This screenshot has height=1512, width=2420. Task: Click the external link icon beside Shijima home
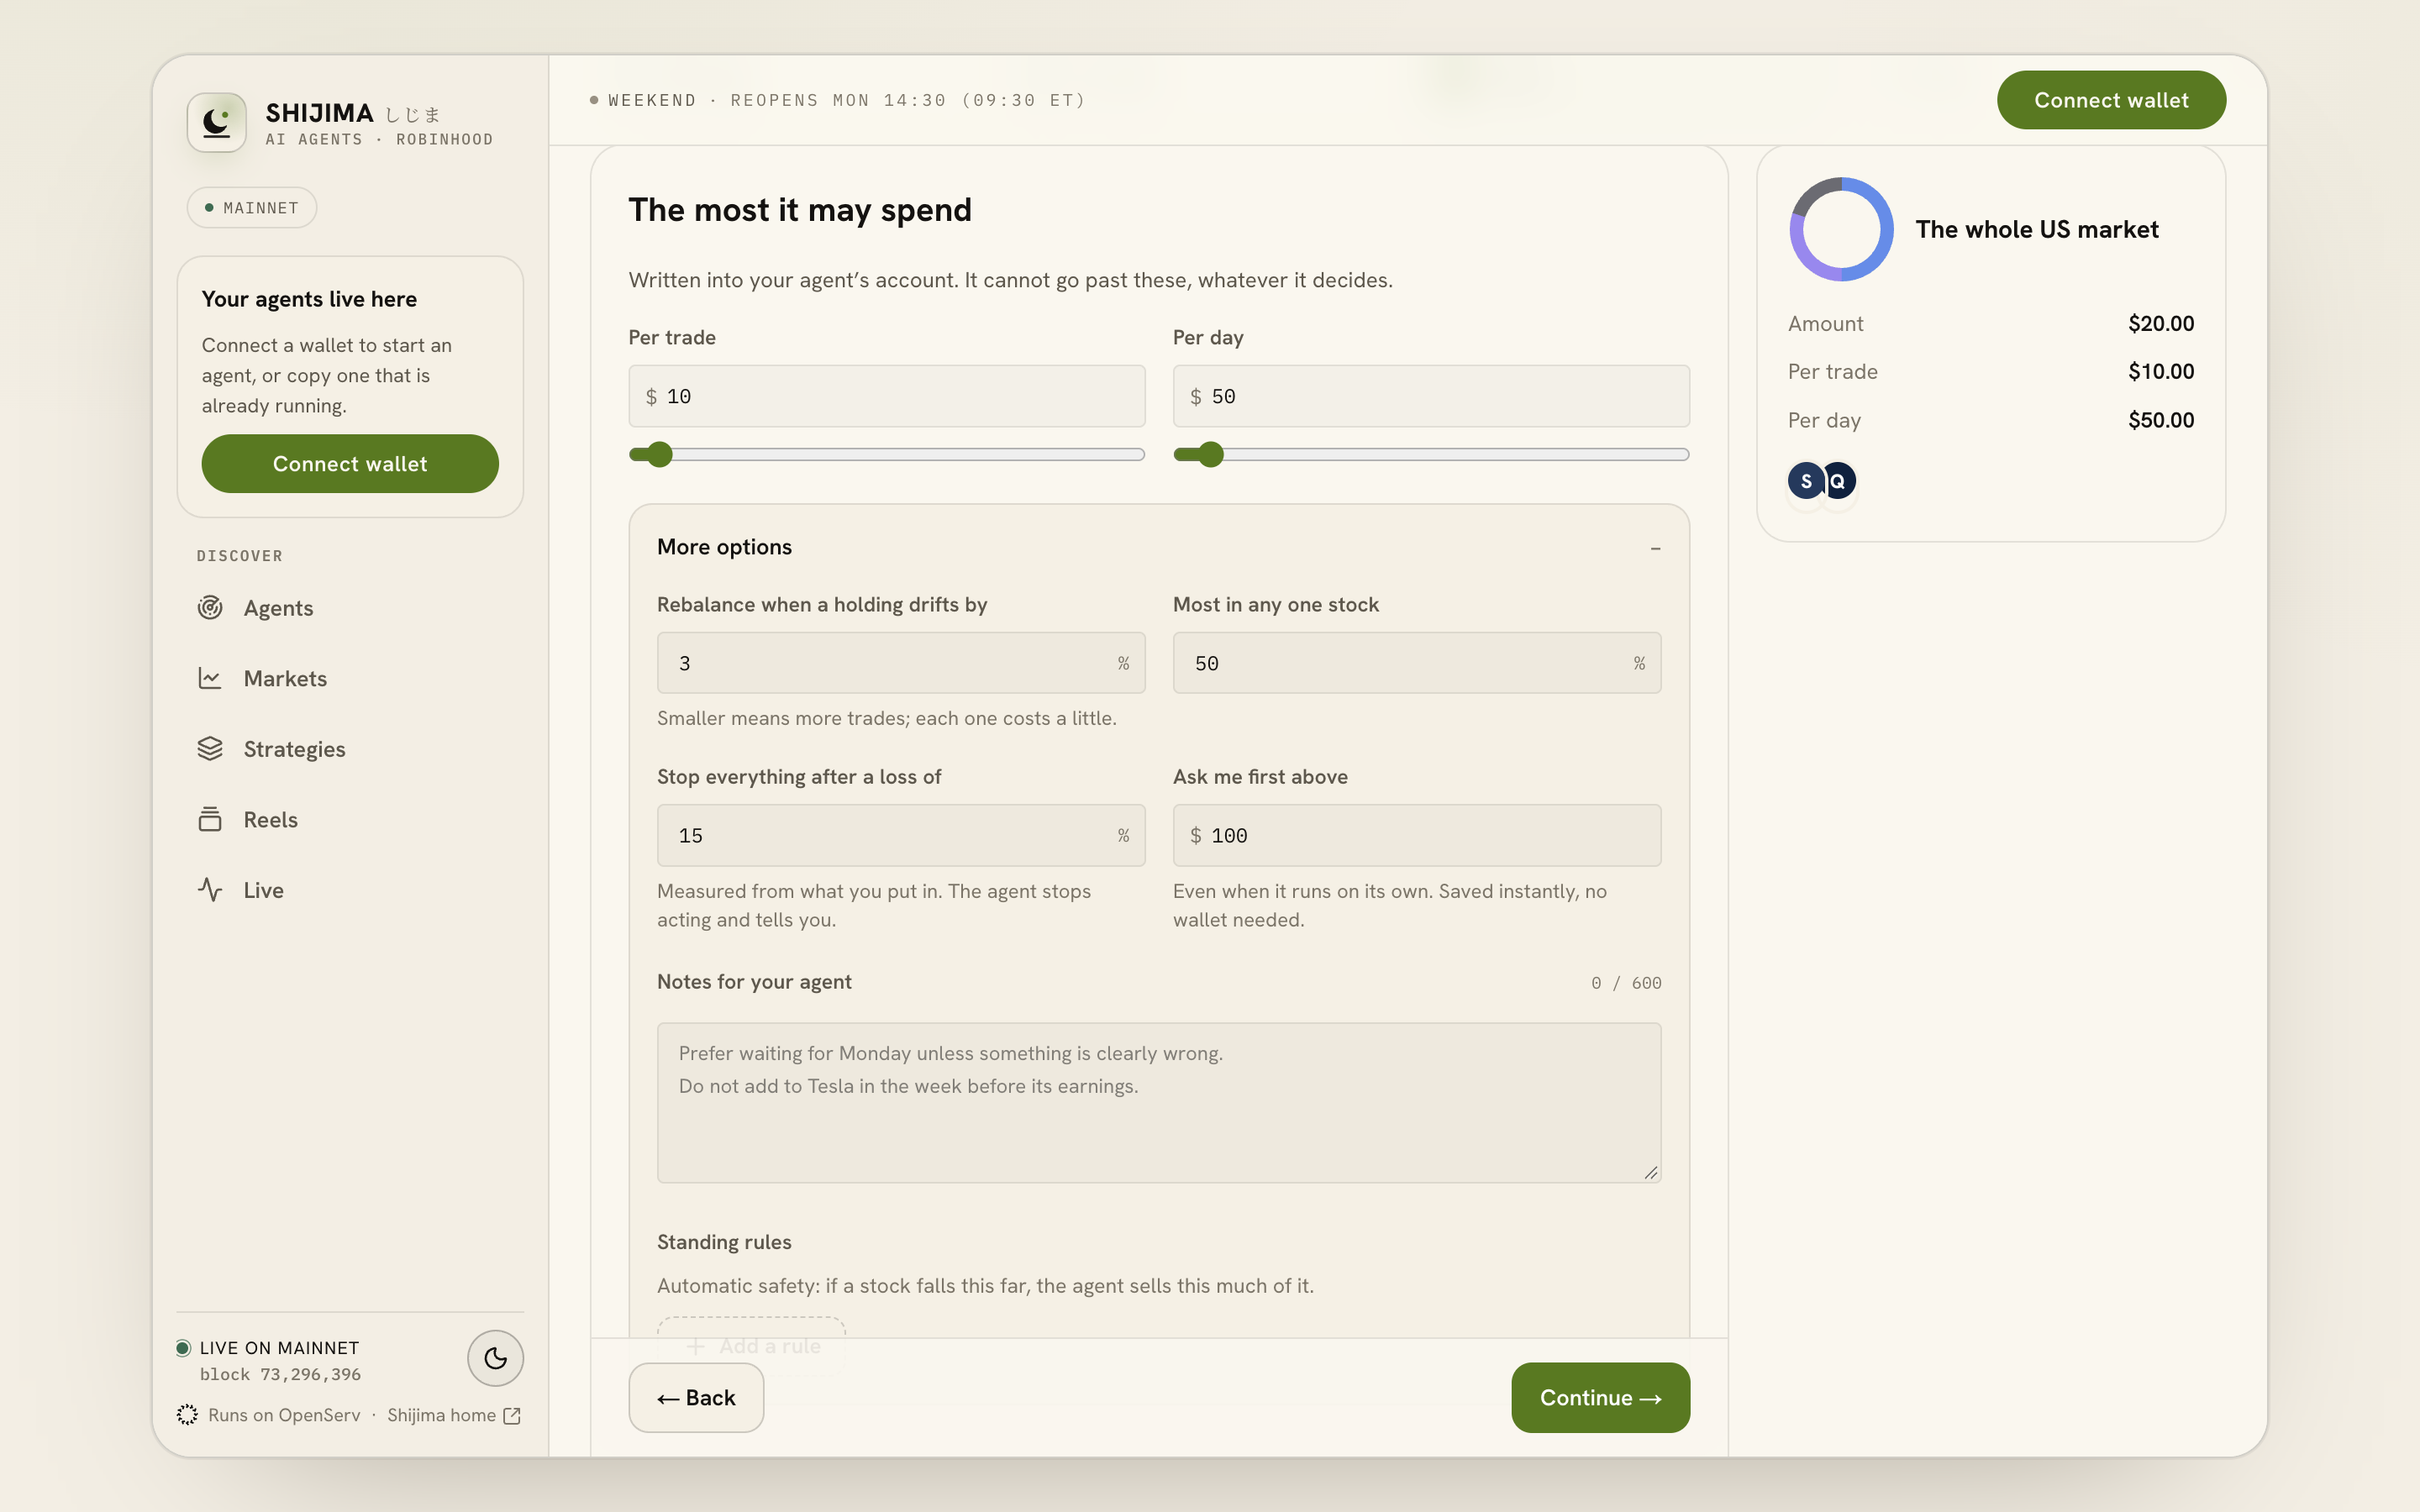(x=512, y=1415)
